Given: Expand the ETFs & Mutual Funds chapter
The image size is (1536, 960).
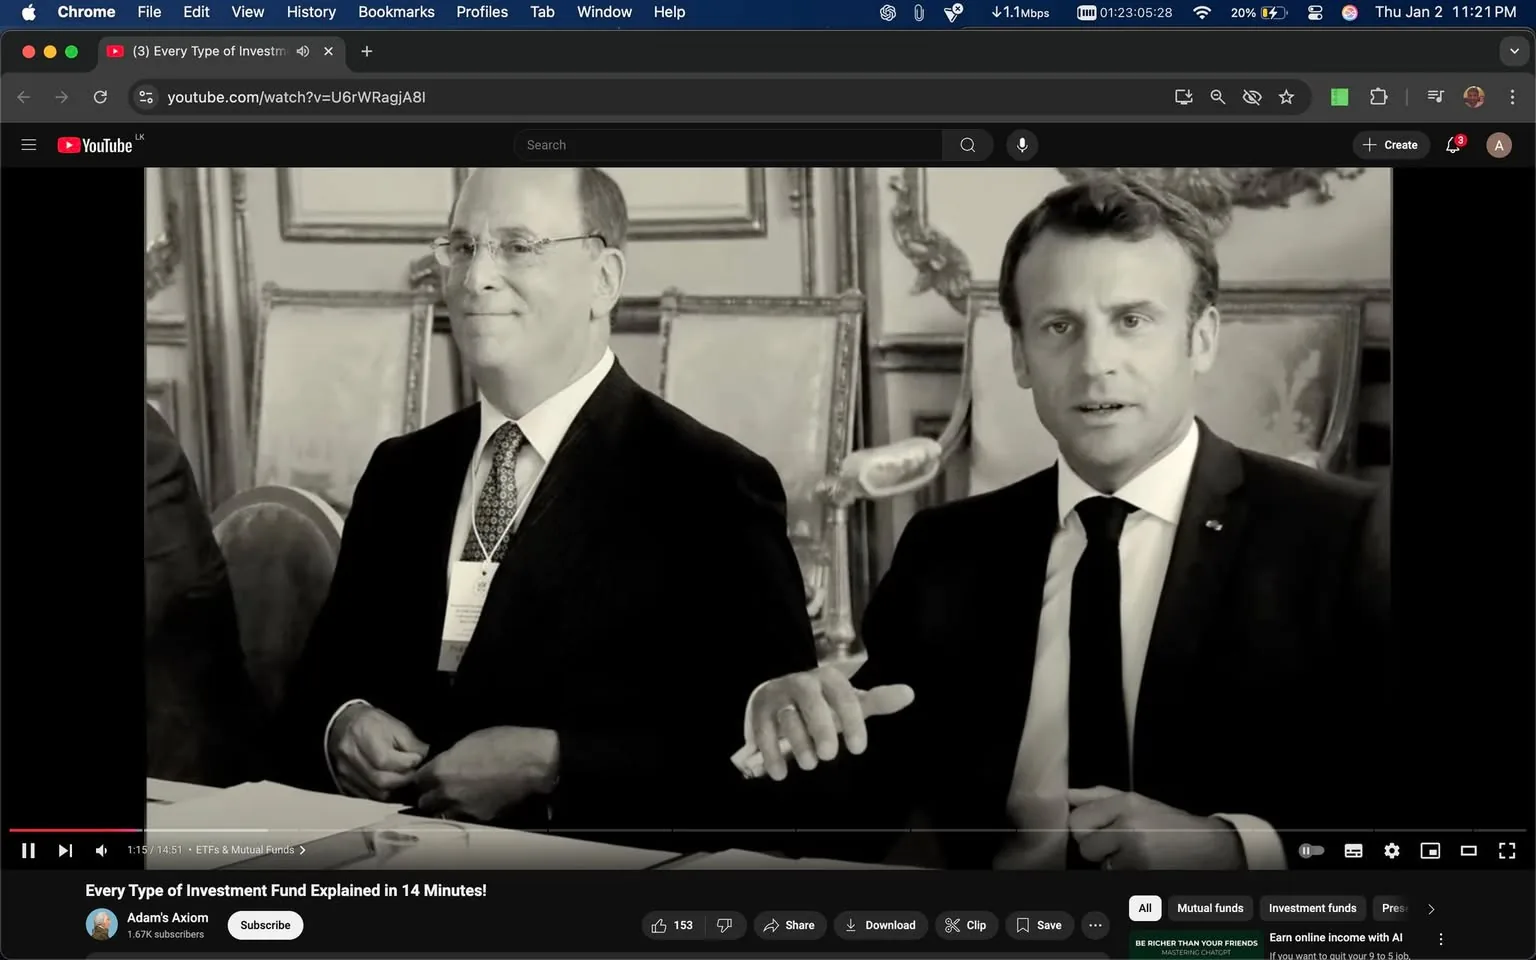Looking at the screenshot, I should (x=250, y=850).
